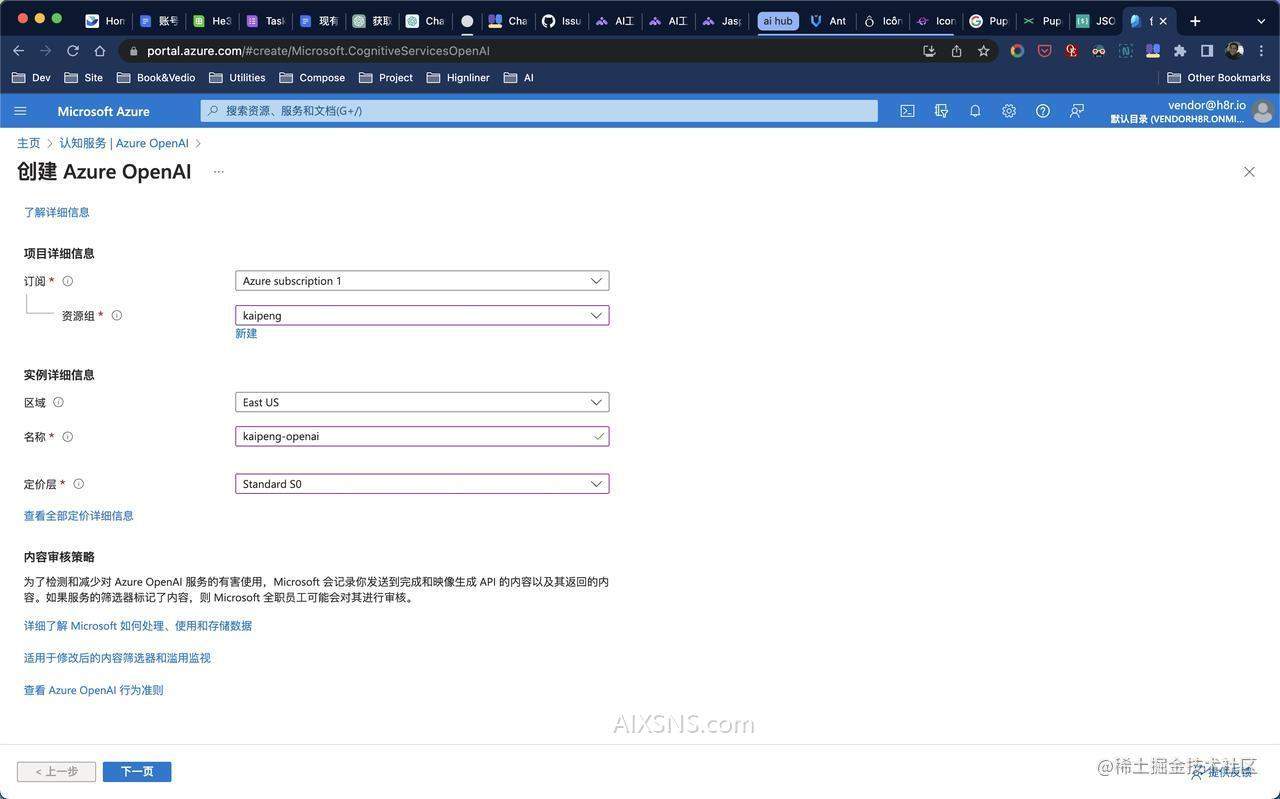Open Azure Cloud Shell terminal

click(x=907, y=111)
